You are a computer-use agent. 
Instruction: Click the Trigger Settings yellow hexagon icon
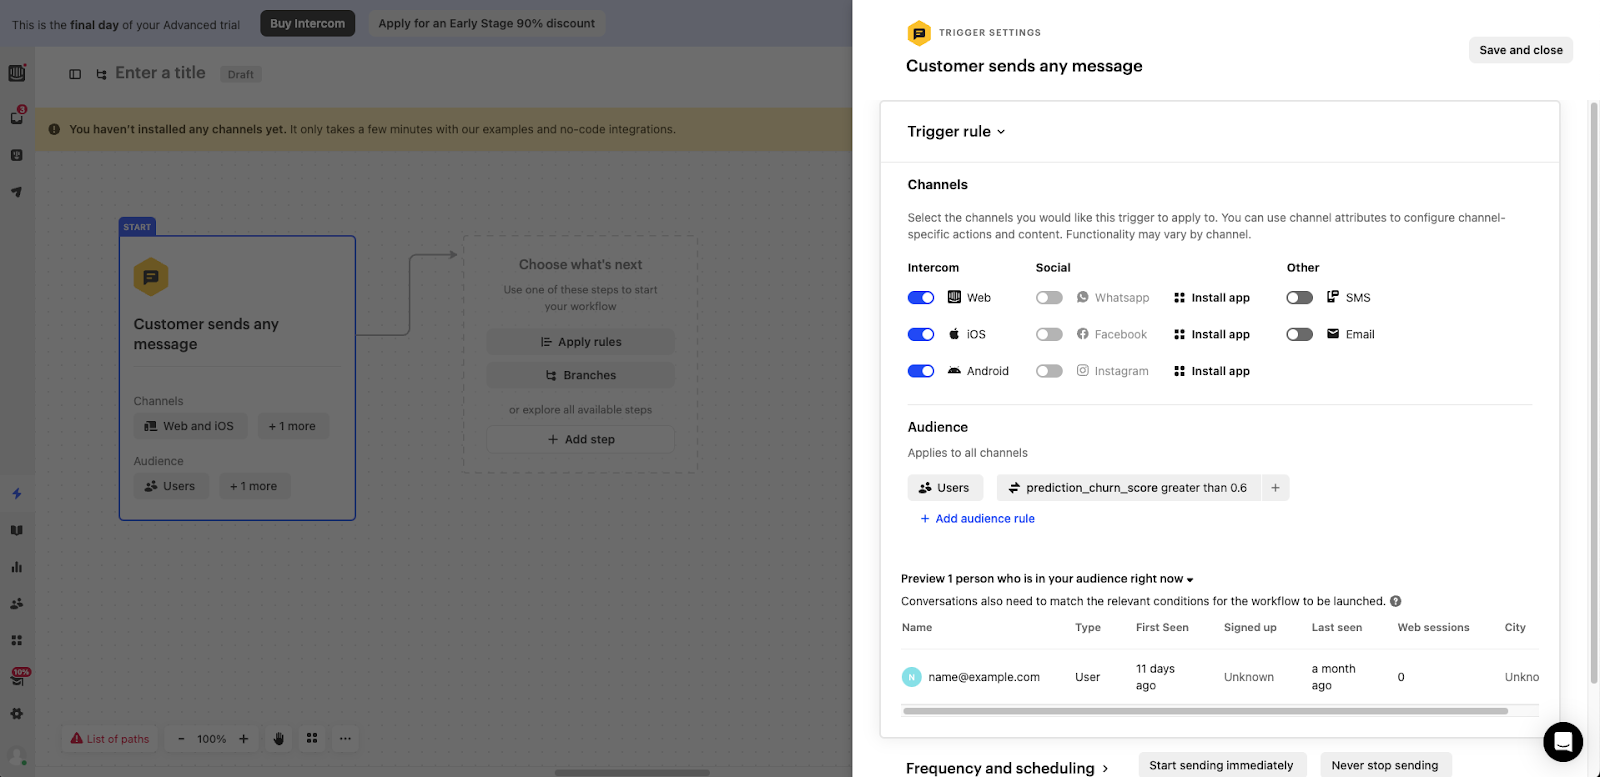(919, 33)
